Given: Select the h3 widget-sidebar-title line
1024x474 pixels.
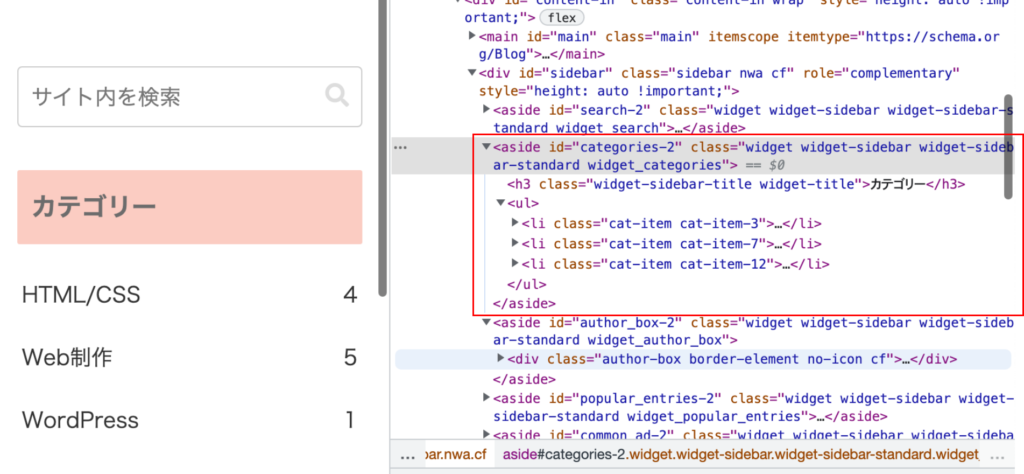Looking at the screenshot, I should (x=736, y=184).
